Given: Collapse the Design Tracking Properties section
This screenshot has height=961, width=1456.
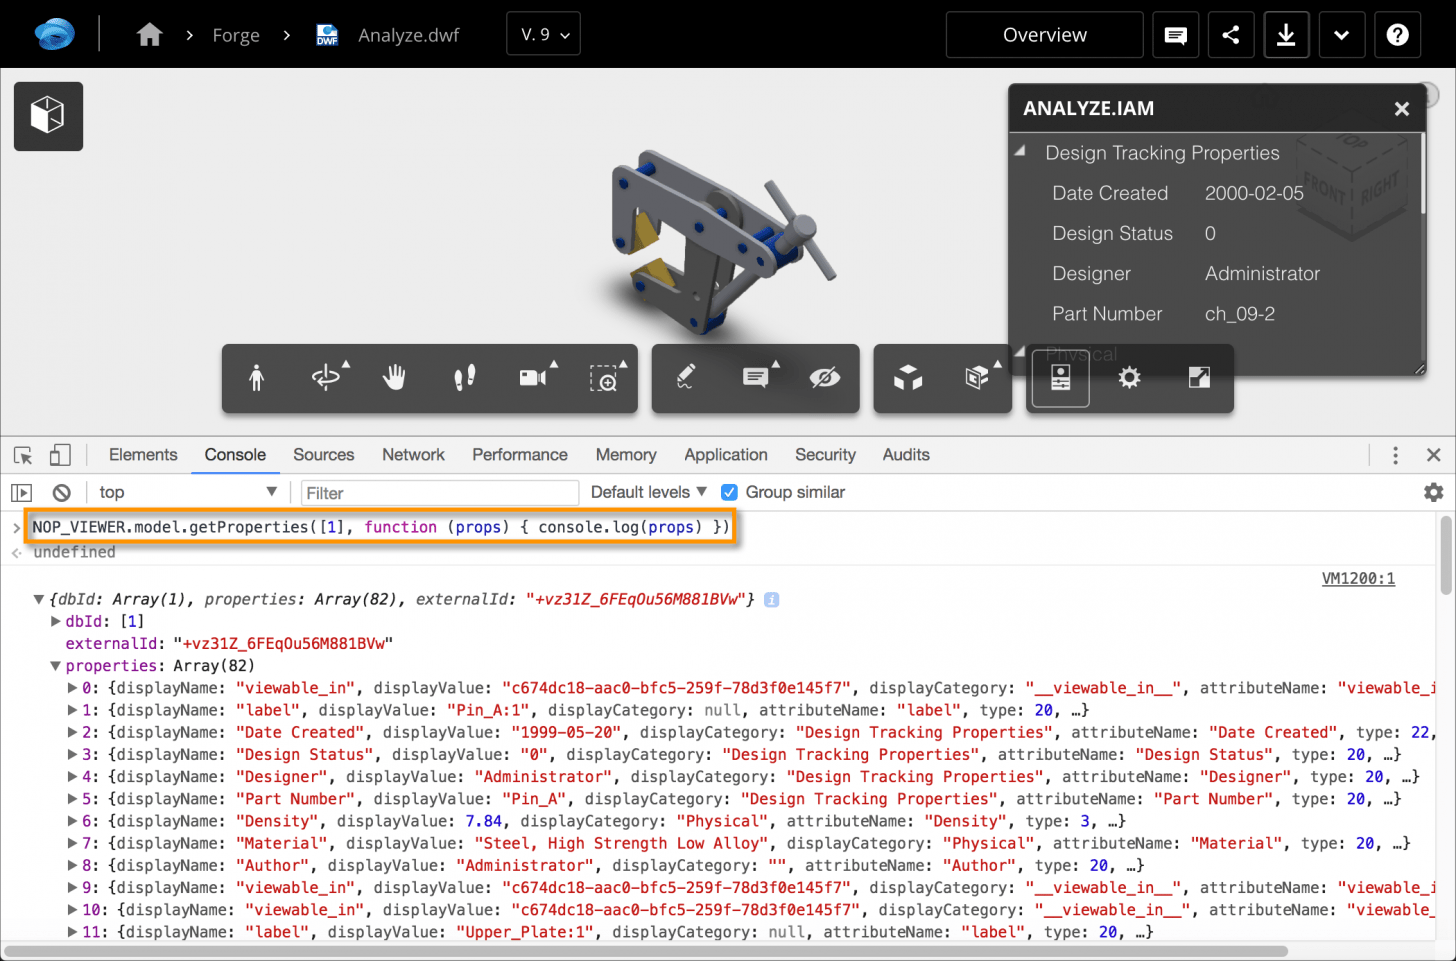Looking at the screenshot, I should point(1020,152).
